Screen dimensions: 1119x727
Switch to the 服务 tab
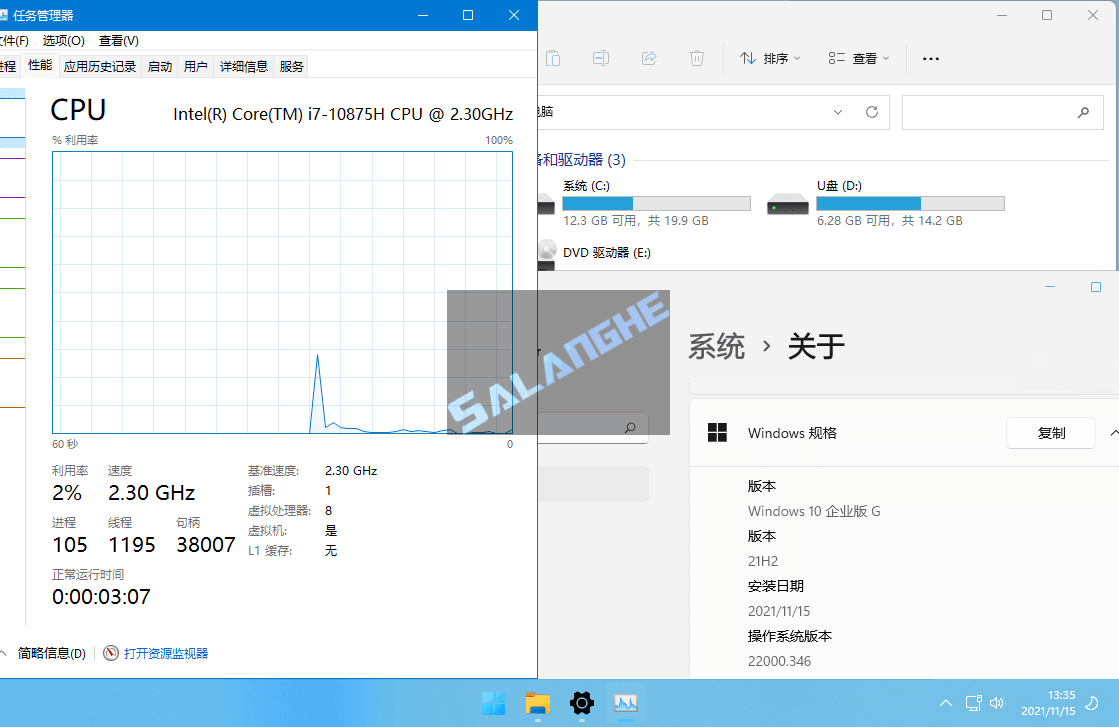tap(291, 66)
